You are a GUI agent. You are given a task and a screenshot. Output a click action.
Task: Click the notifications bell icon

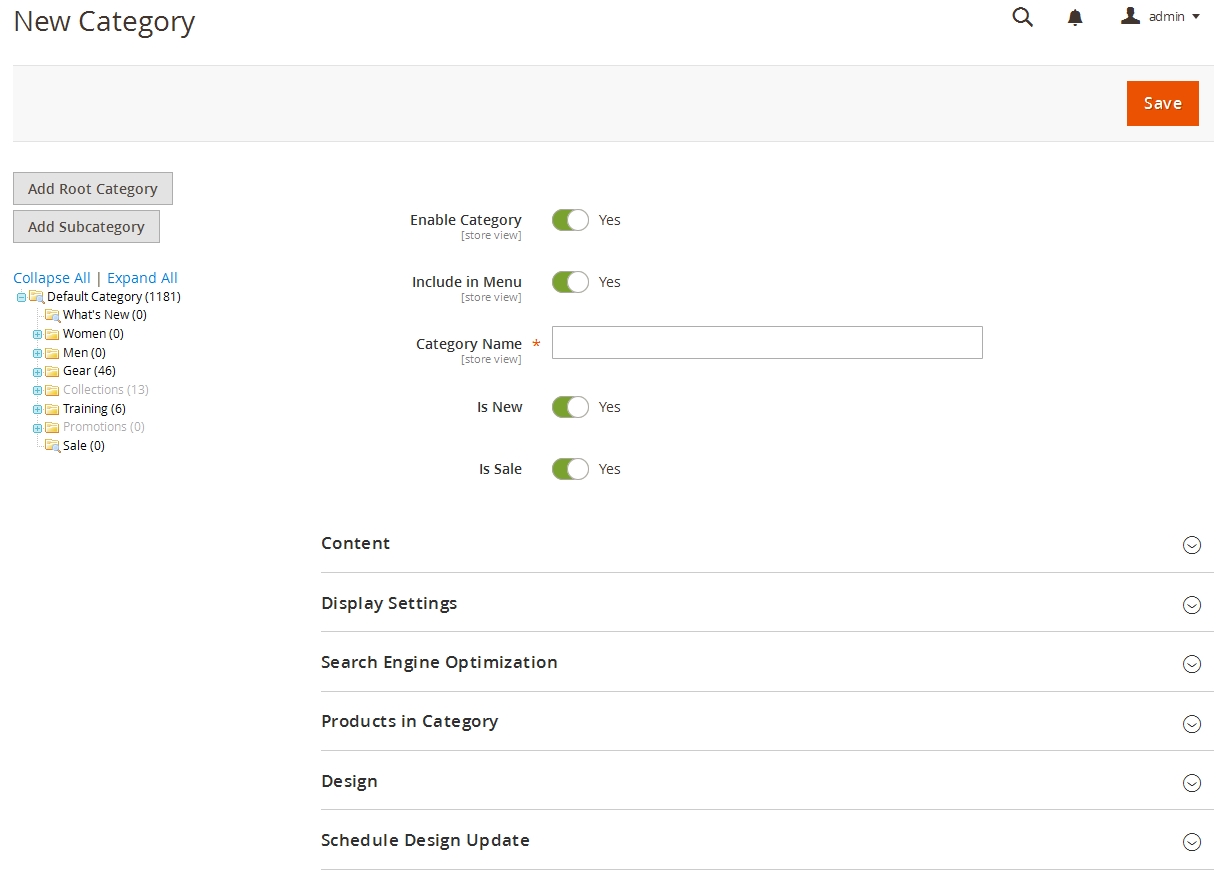coord(1075,18)
